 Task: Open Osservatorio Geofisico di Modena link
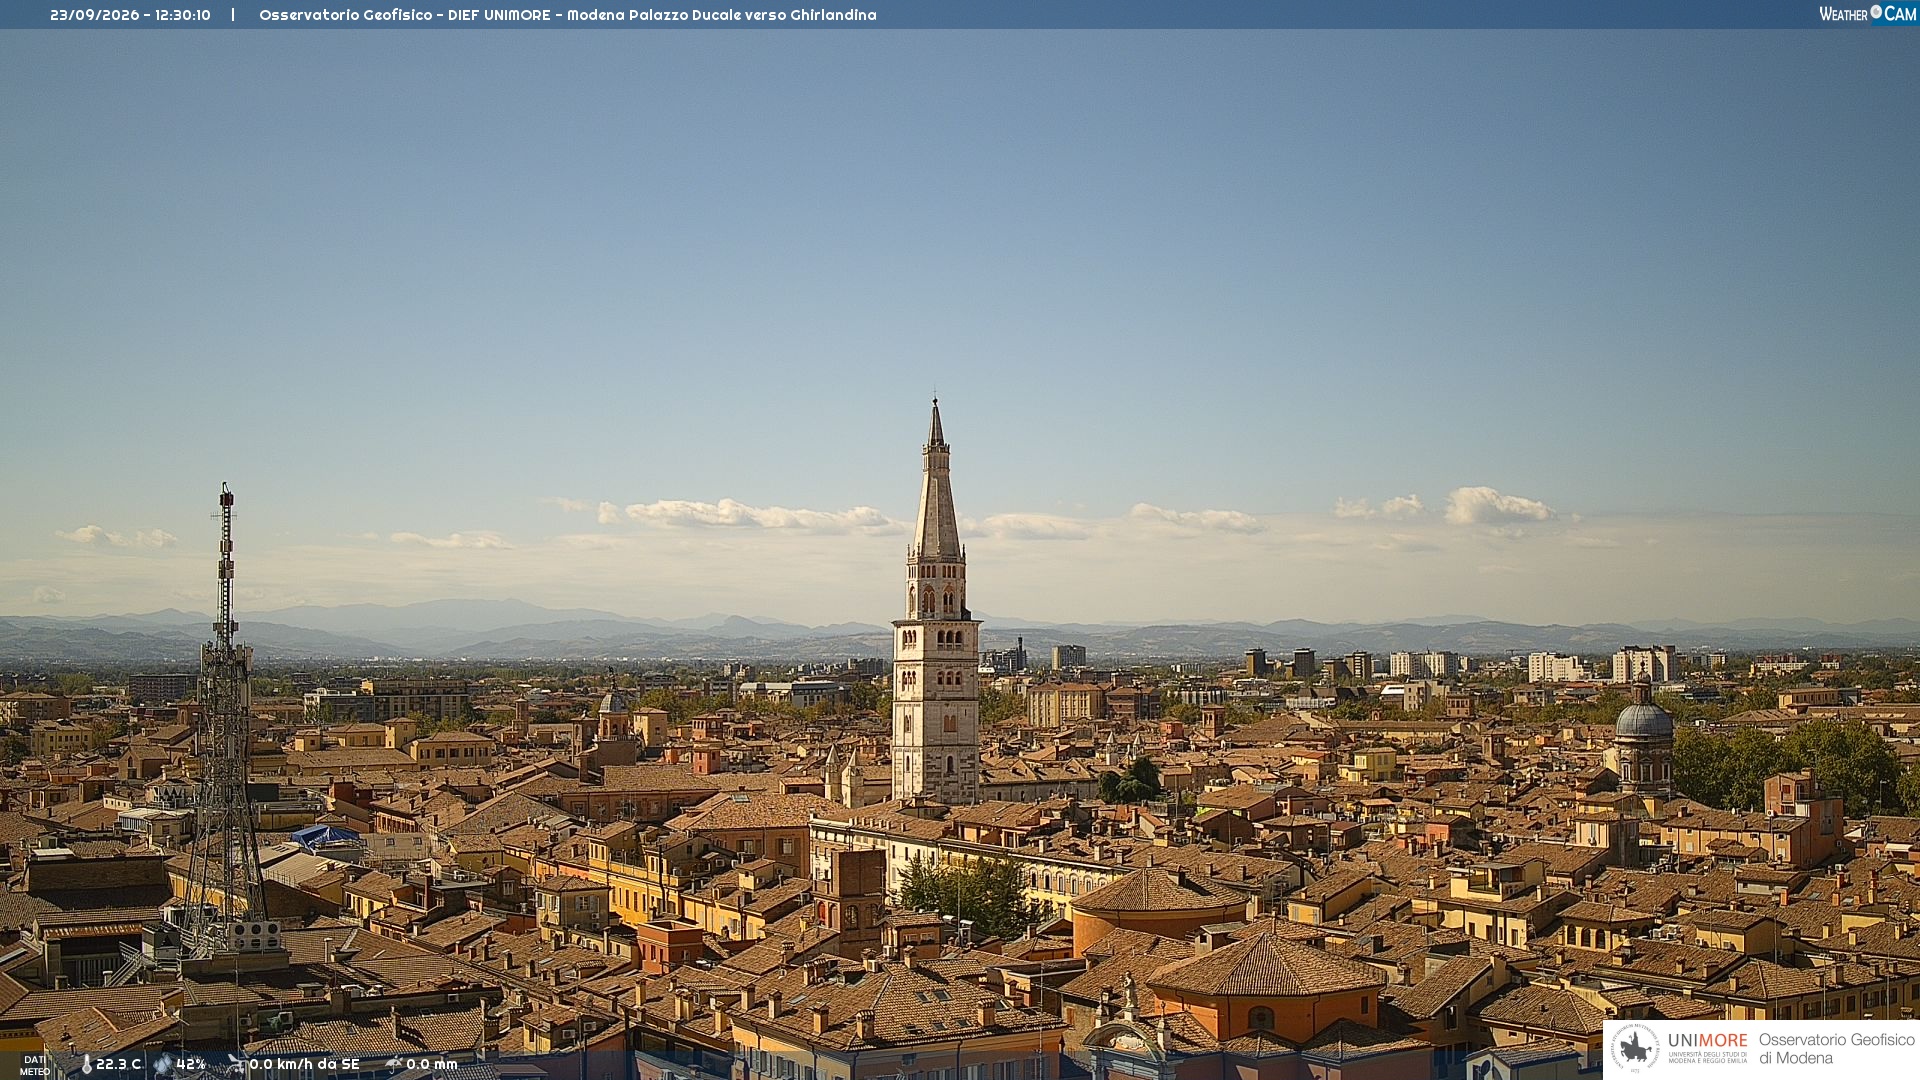pos(1837,1048)
